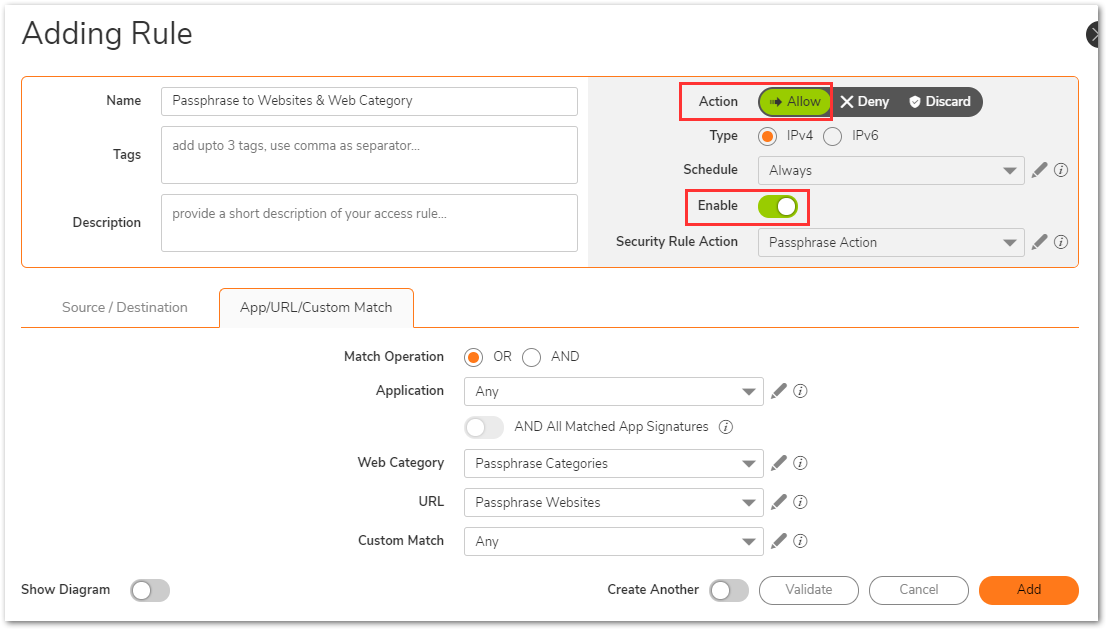Click the pencil icon beside Application dropdown

(779, 391)
